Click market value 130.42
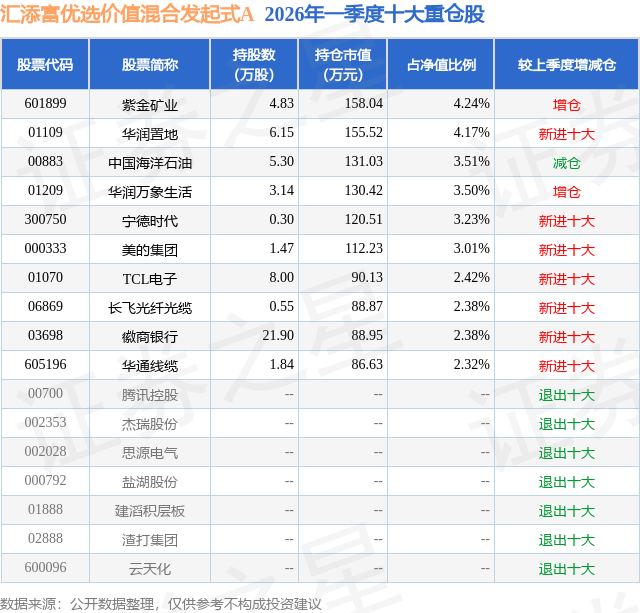Image resolution: width=640 pixels, height=613 pixels. click(364, 191)
